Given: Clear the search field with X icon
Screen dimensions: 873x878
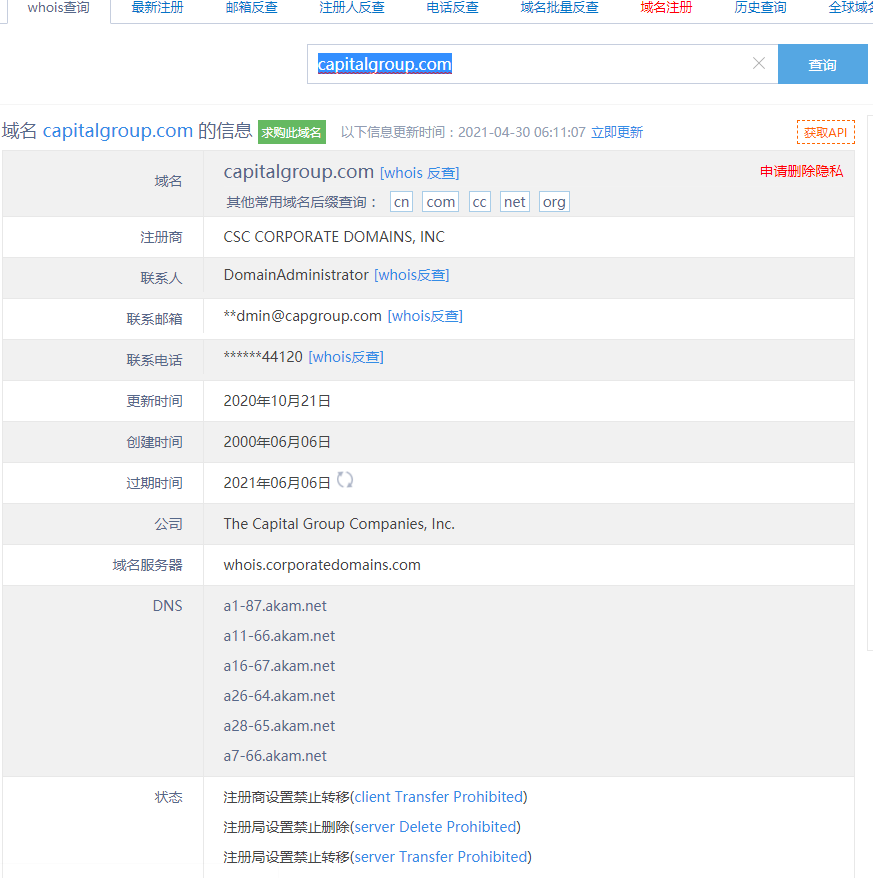Looking at the screenshot, I should 758,64.
